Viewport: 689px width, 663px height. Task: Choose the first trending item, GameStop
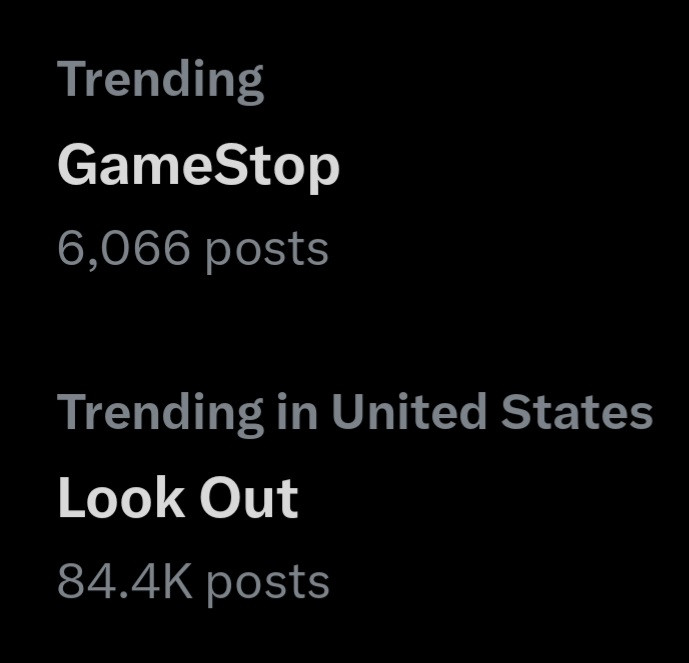(x=198, y=166)
